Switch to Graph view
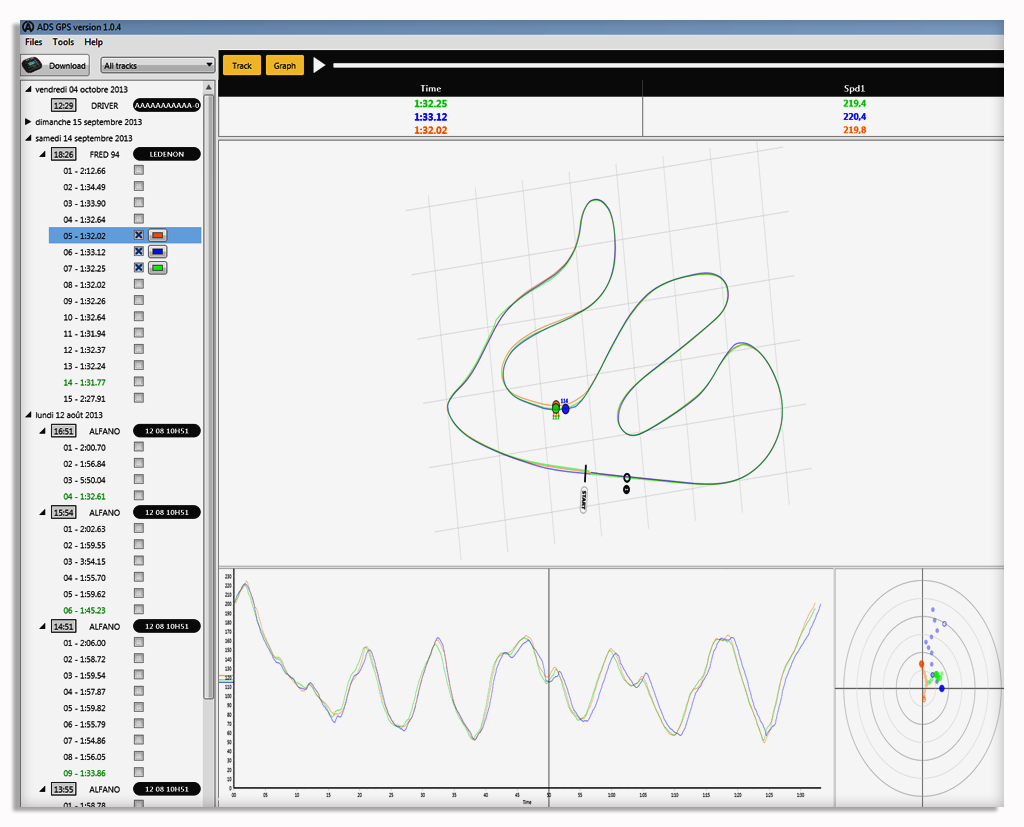Viewport: 1024px width, 827px height. pyautogui.click(x=284, y=65)
